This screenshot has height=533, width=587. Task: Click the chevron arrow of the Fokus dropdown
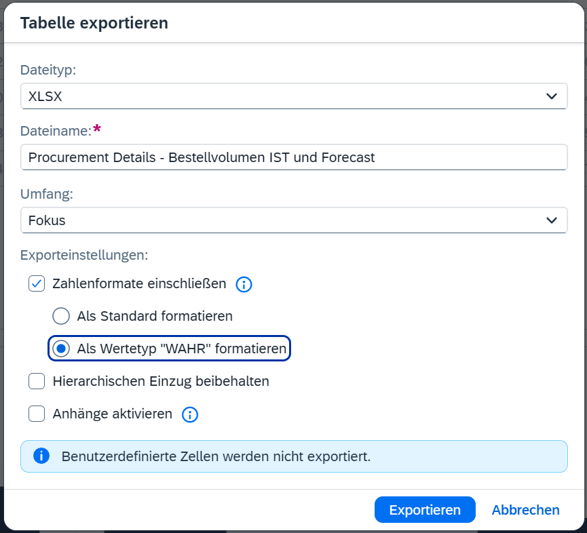551,220
